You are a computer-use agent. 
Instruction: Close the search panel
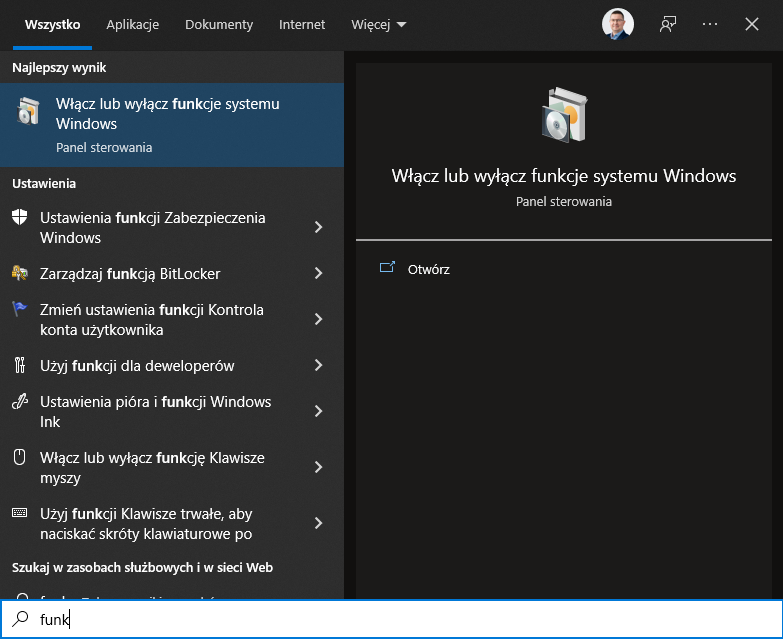coord(752,24)
